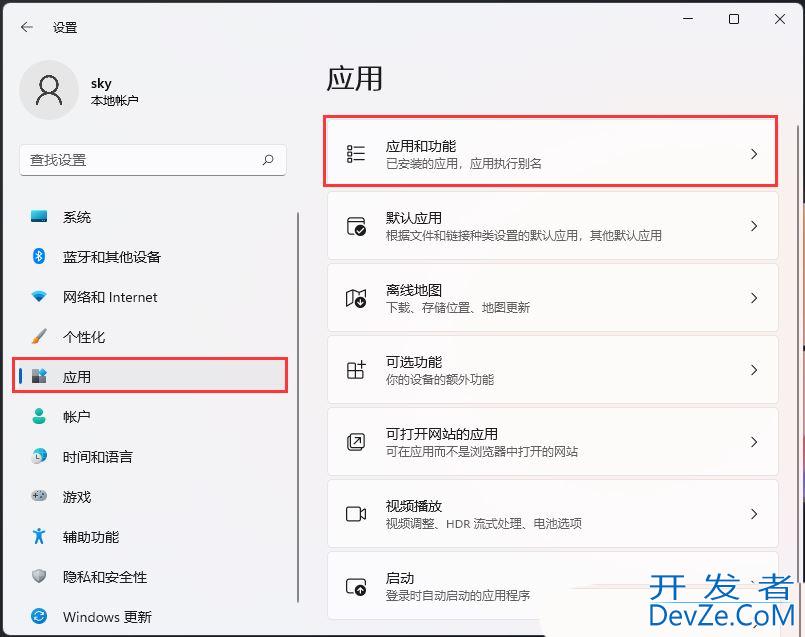
Task: Expand 应用和功能 with its chevron
Action: click(x=754, y=153)
